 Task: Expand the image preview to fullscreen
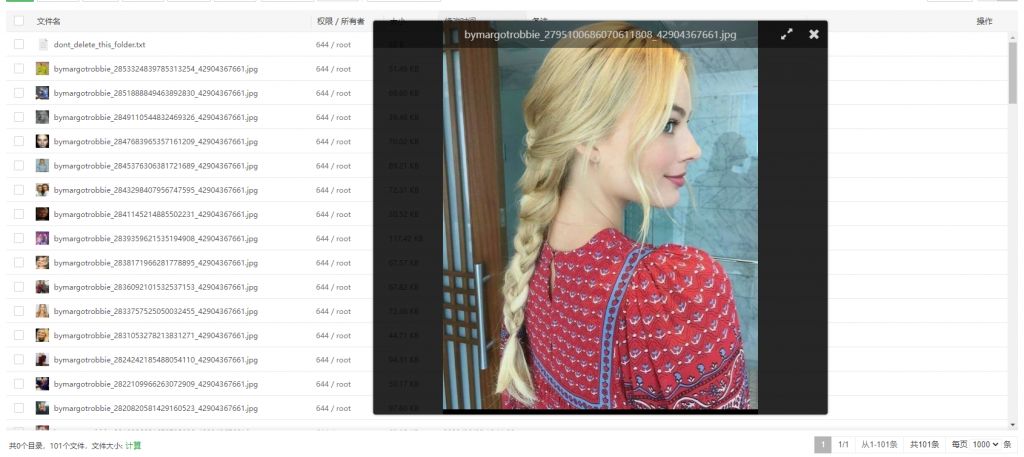coord(787,34)
